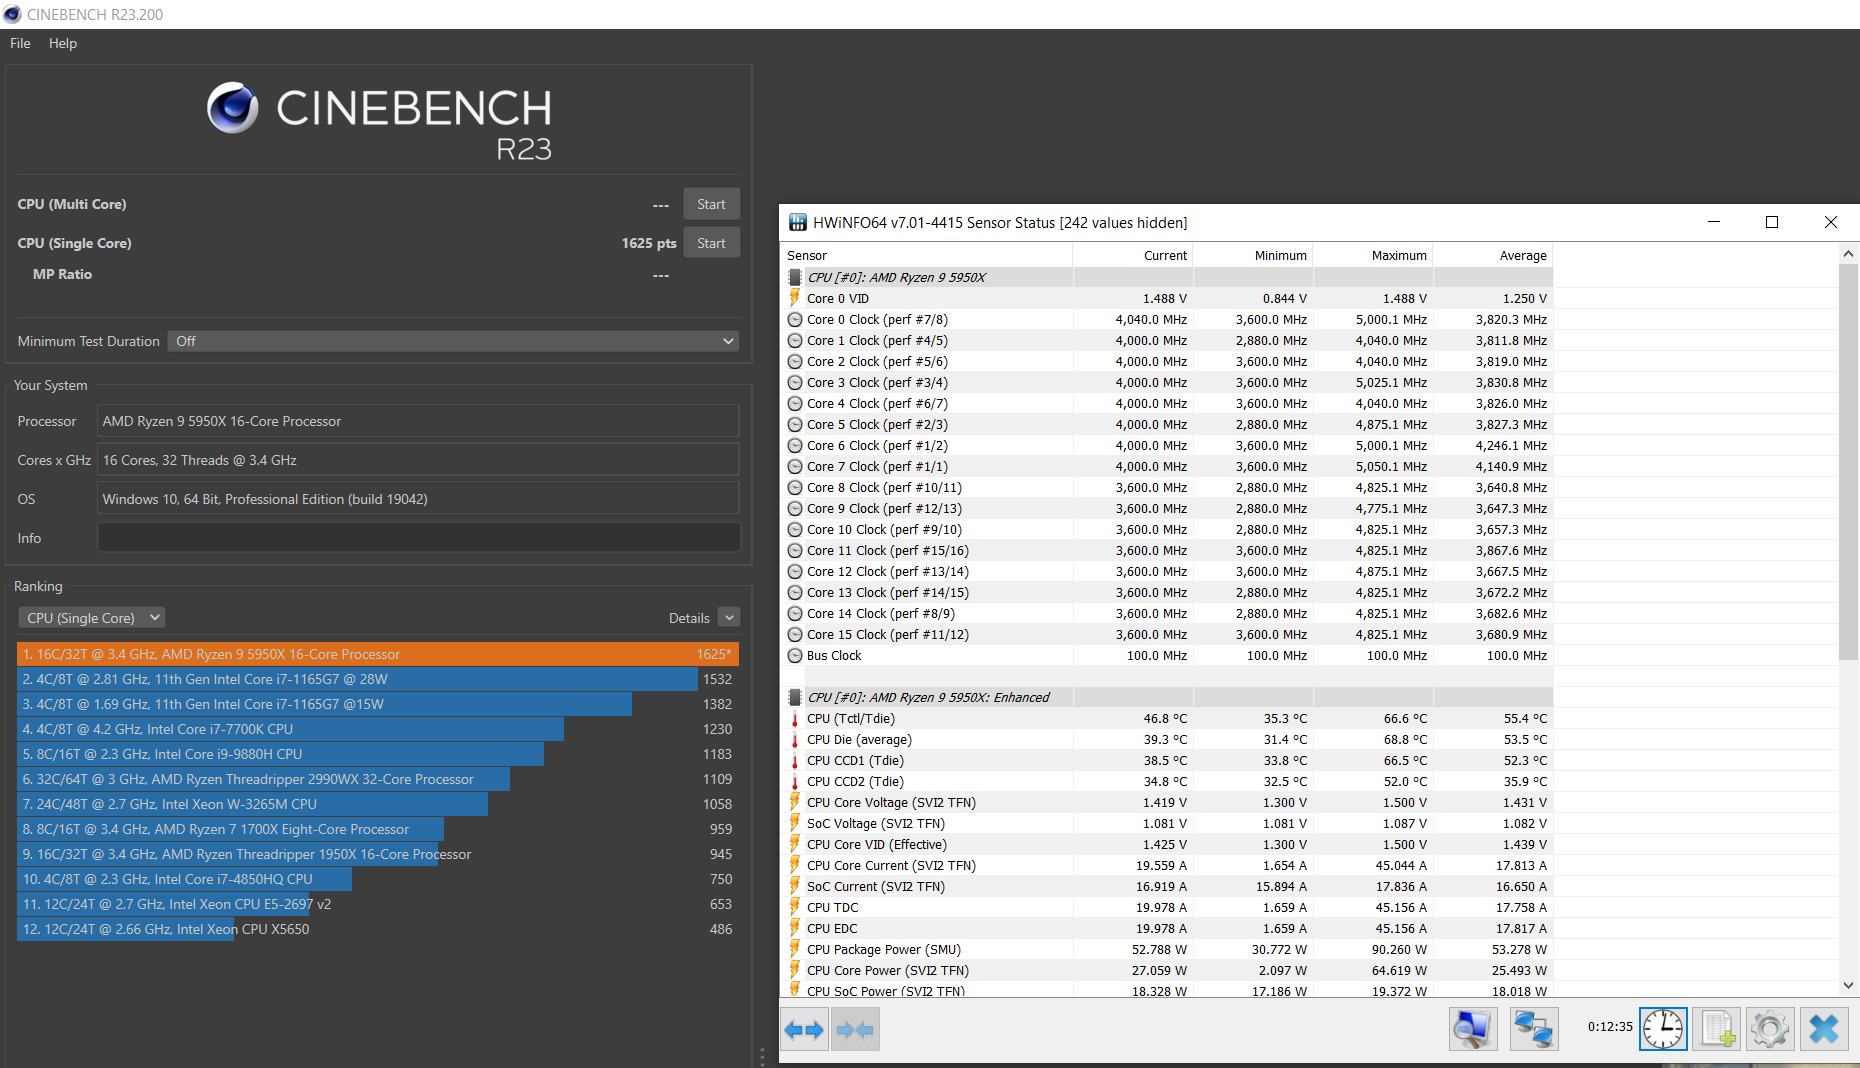Click the HWiNFO64 title bar icon
1860x1068 pixels.
tap(797, 222)
